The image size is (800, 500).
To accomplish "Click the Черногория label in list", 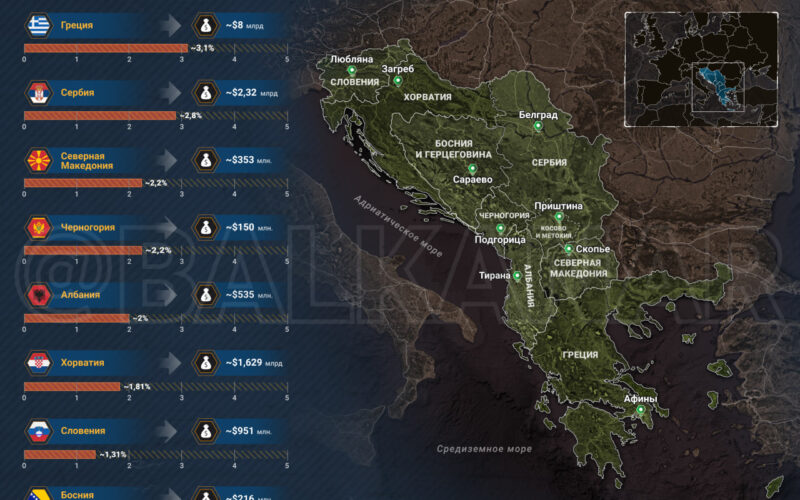I will [x=88, y=228].
